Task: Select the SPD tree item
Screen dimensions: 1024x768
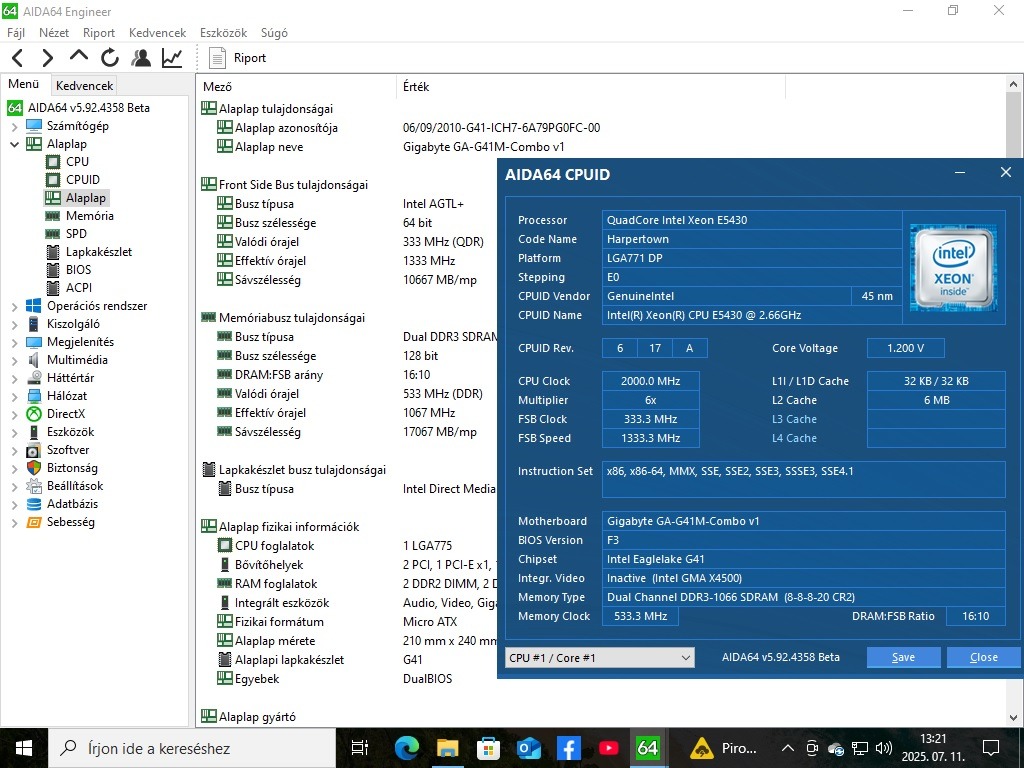Action: pos(76,234)
